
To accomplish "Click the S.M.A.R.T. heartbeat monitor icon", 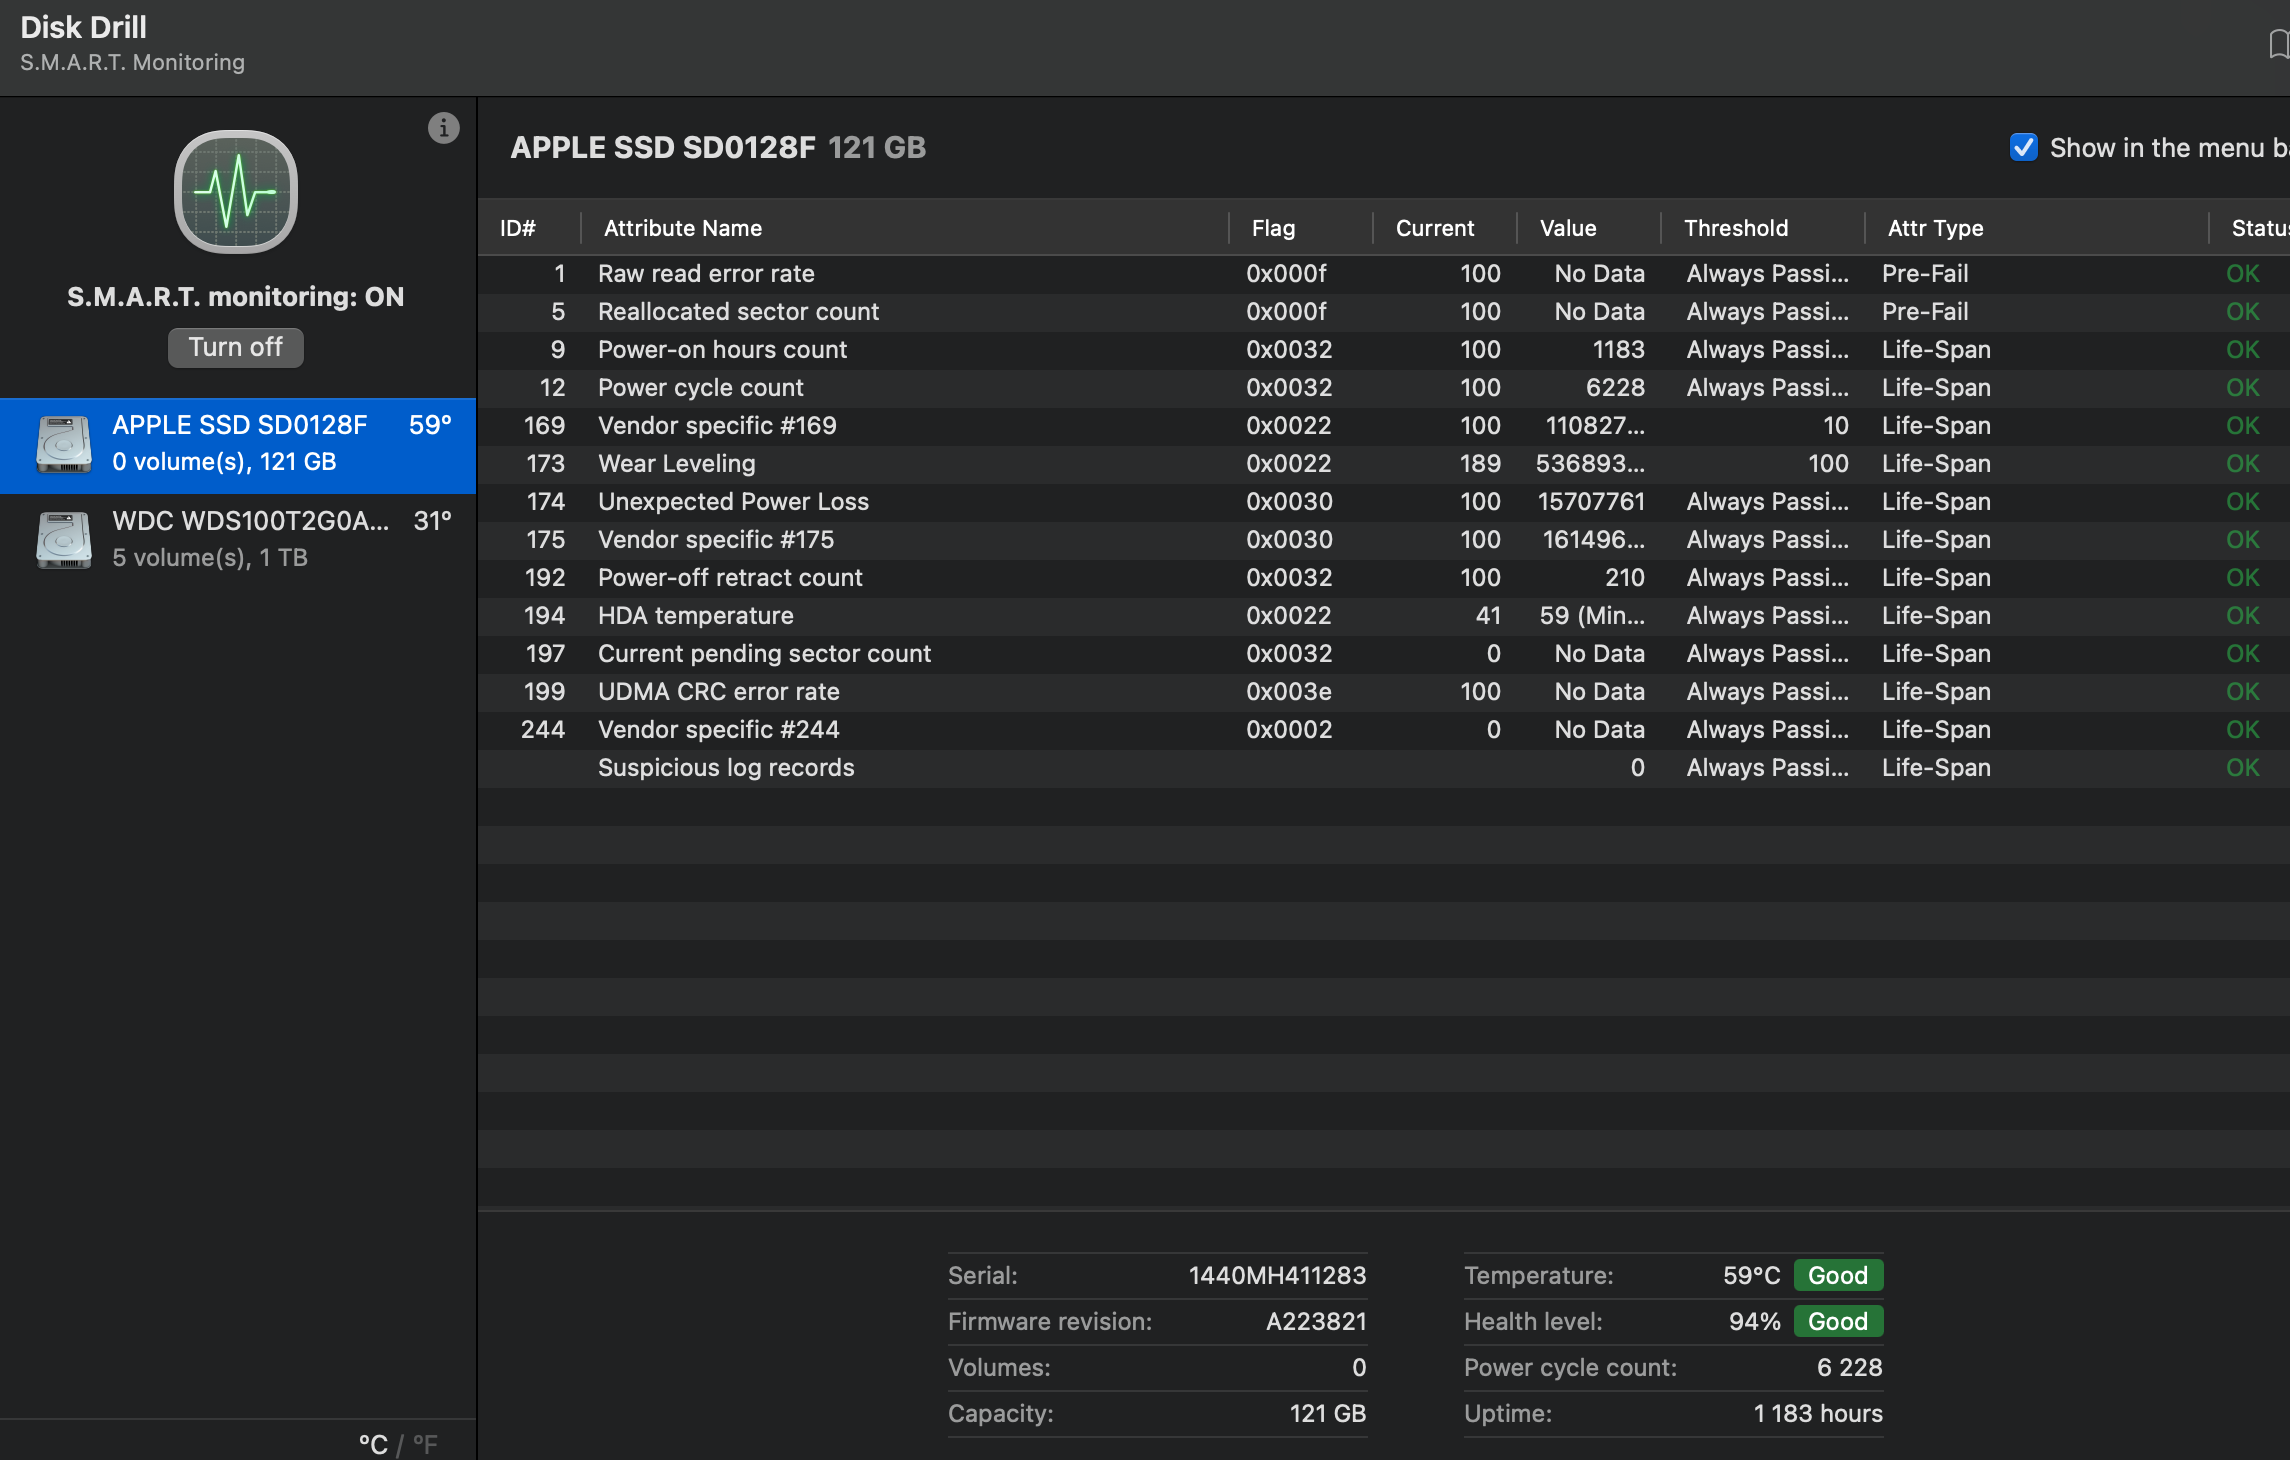I will click(236, 192).
